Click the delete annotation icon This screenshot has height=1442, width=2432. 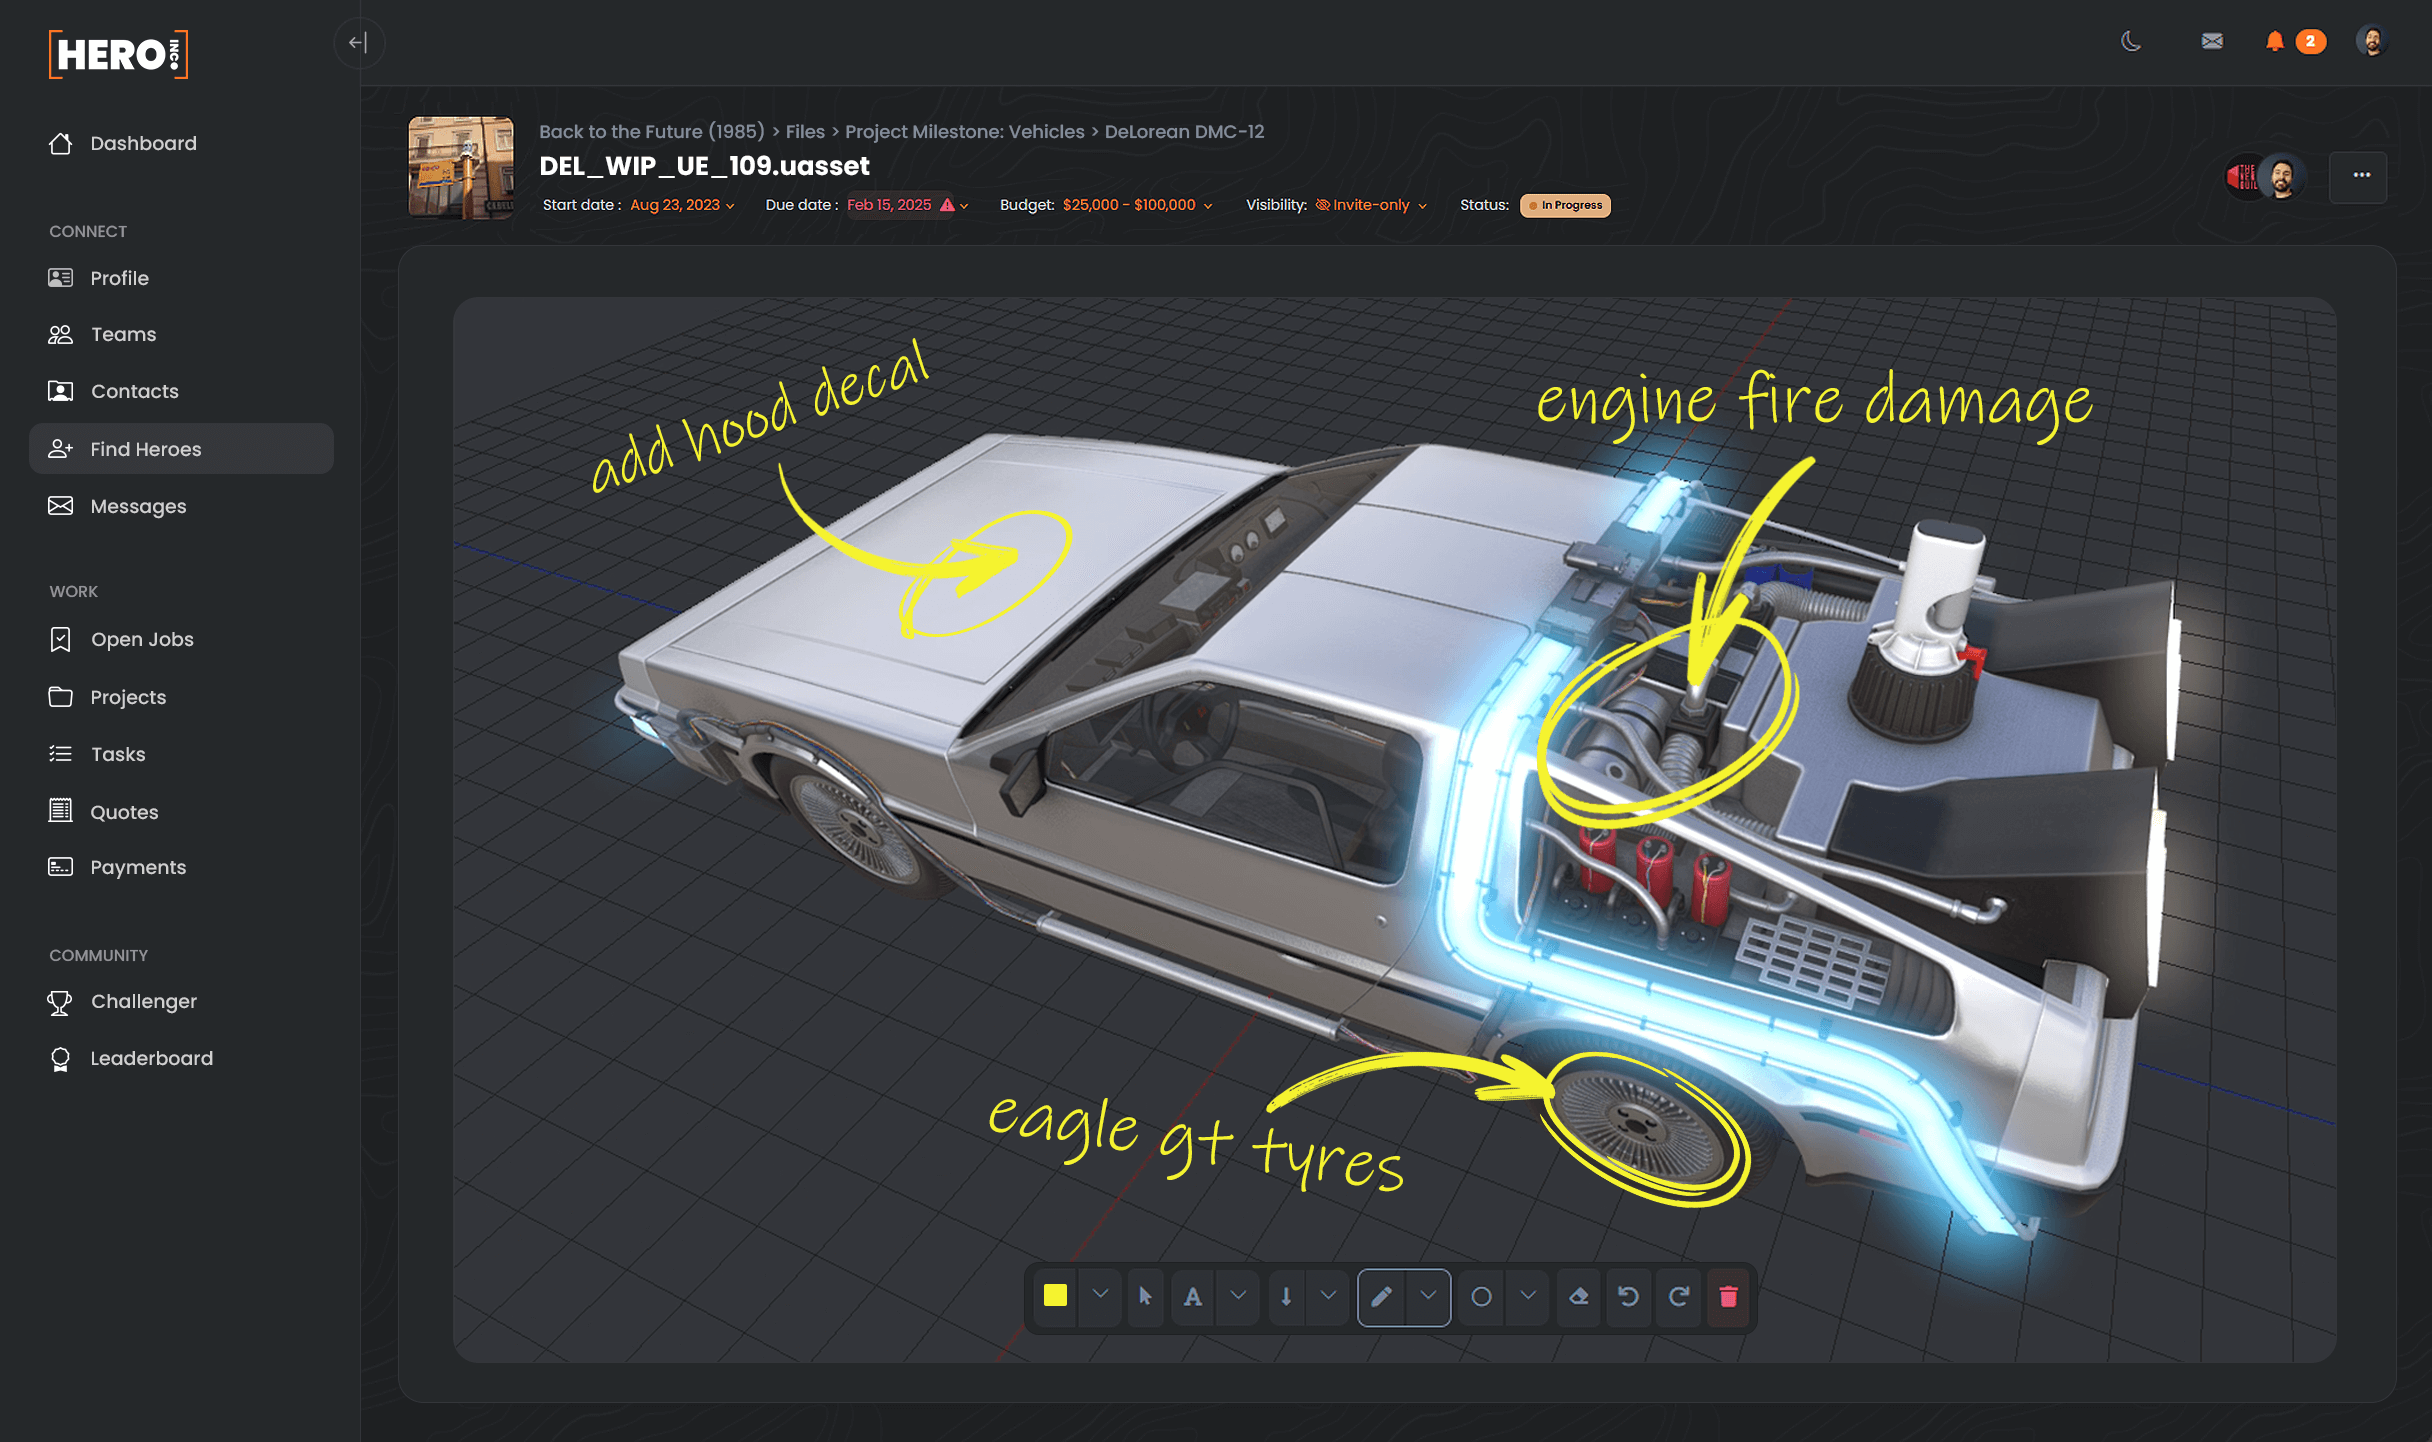1728,1296
